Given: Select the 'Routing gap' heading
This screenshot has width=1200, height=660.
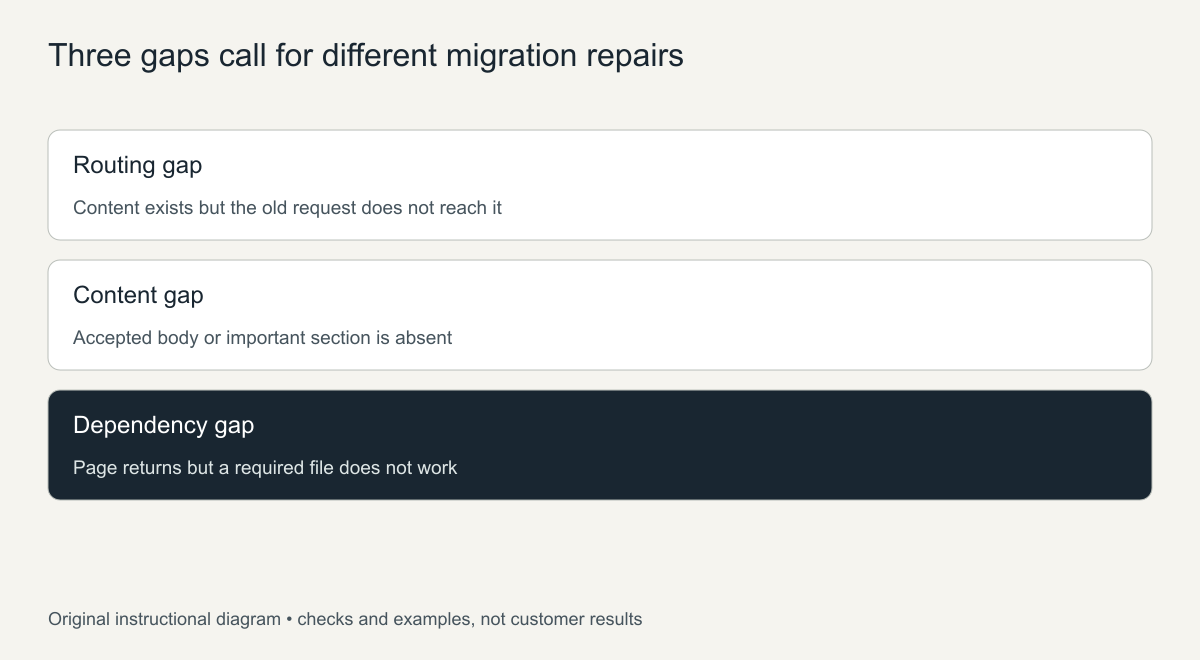Looking at the screenshot, I should (x=137, y=166).
